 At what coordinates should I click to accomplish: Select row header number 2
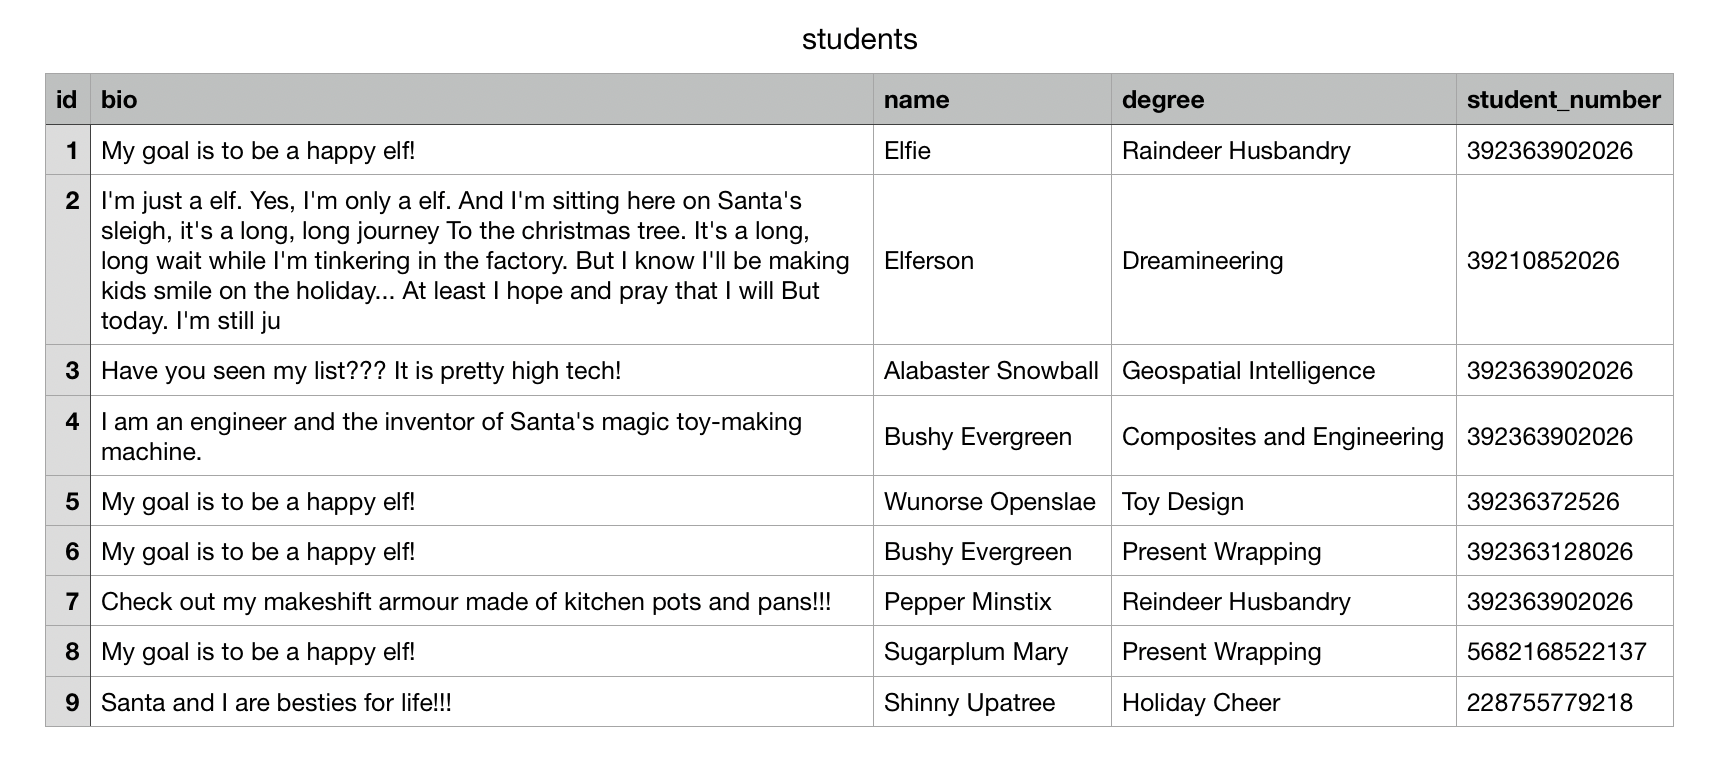click(x=68, y=260)
